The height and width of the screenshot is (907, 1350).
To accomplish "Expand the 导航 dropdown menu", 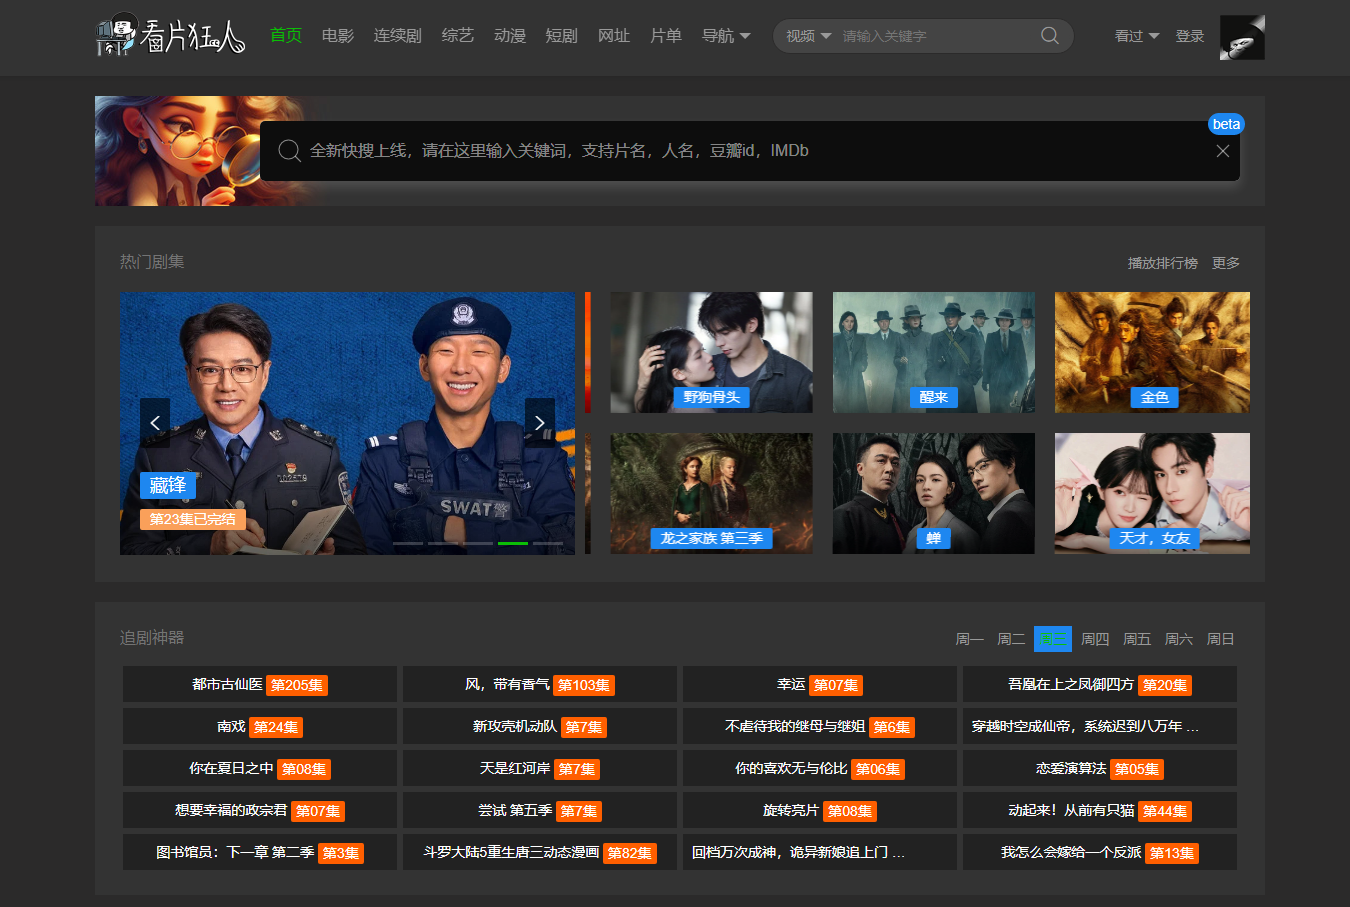I will [726, 36].
